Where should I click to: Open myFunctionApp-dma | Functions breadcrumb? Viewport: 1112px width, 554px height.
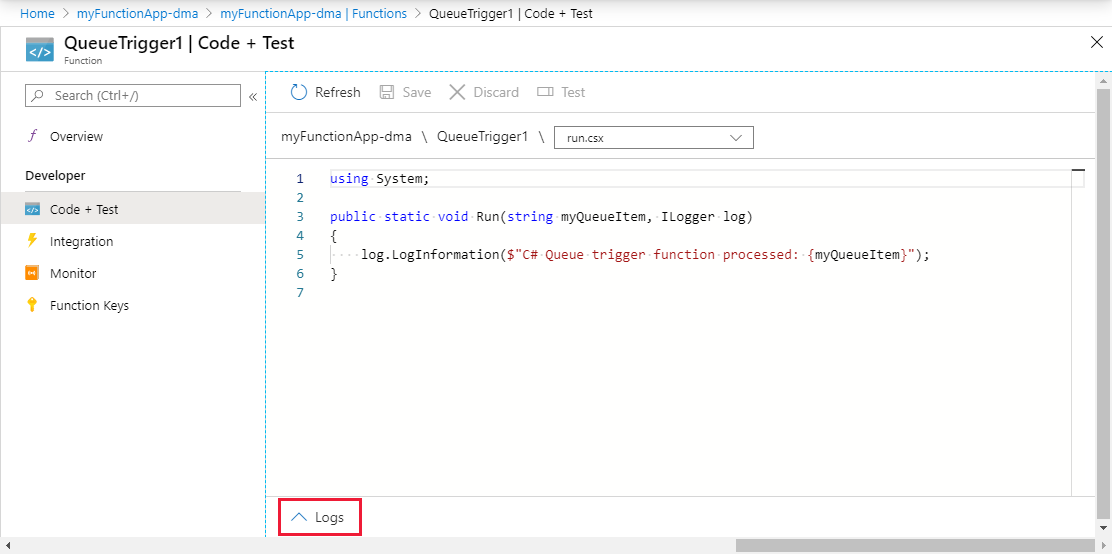pos(313,13)
